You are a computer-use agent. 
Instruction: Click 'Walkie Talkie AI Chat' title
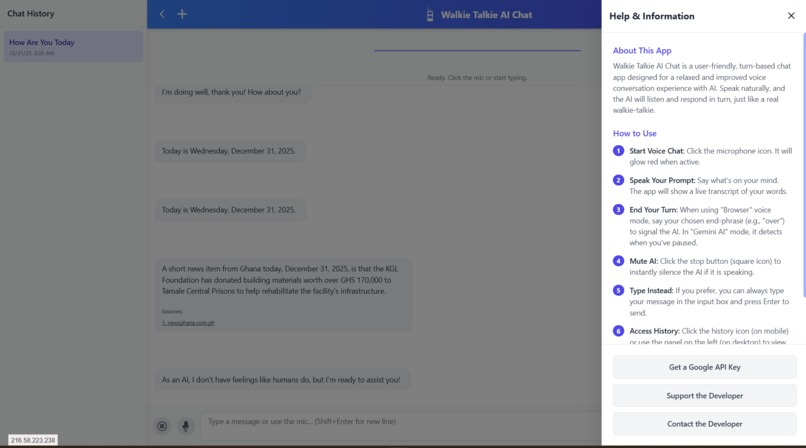click(486, 15)
